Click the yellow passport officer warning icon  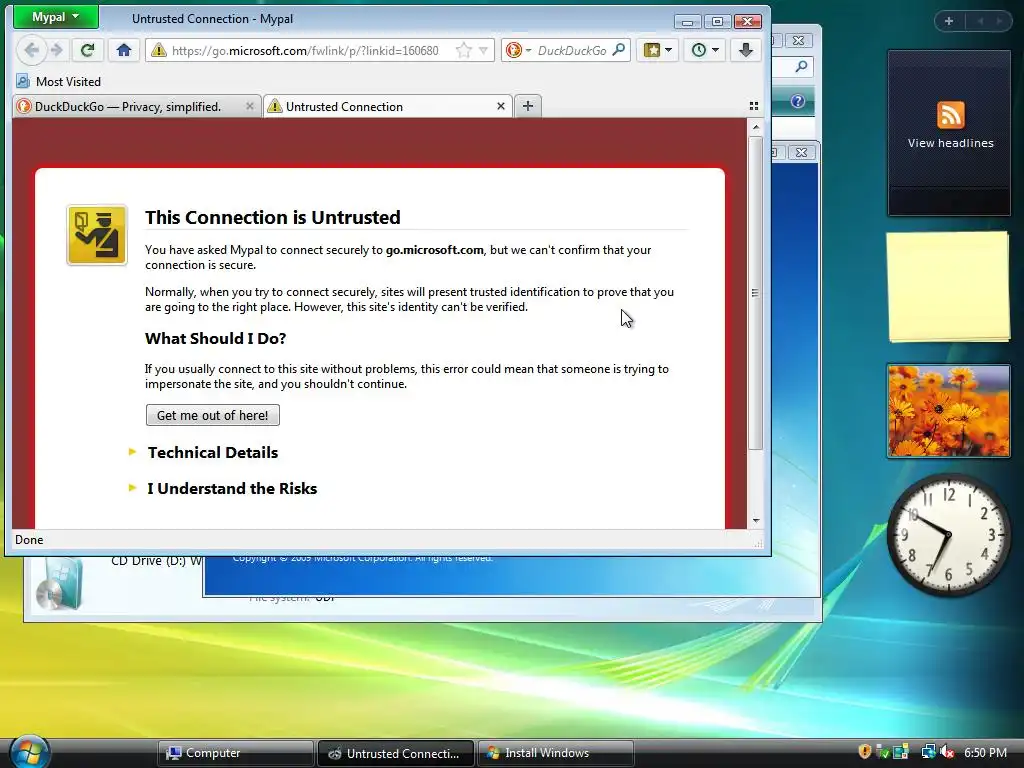97,235
